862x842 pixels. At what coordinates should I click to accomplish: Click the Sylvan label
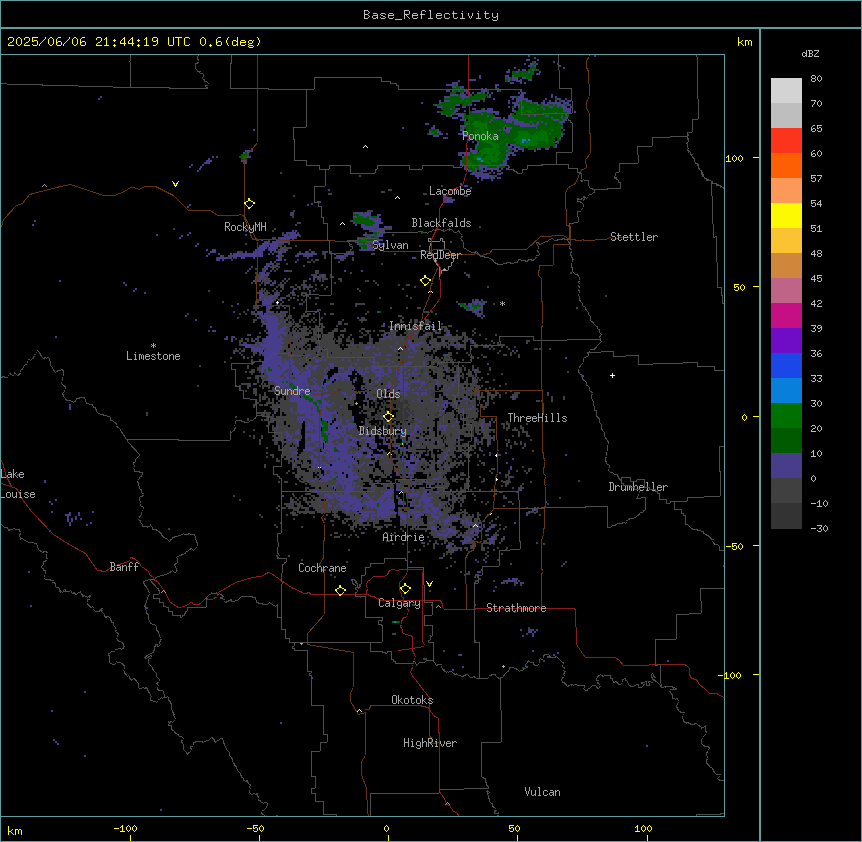[390, 245]
